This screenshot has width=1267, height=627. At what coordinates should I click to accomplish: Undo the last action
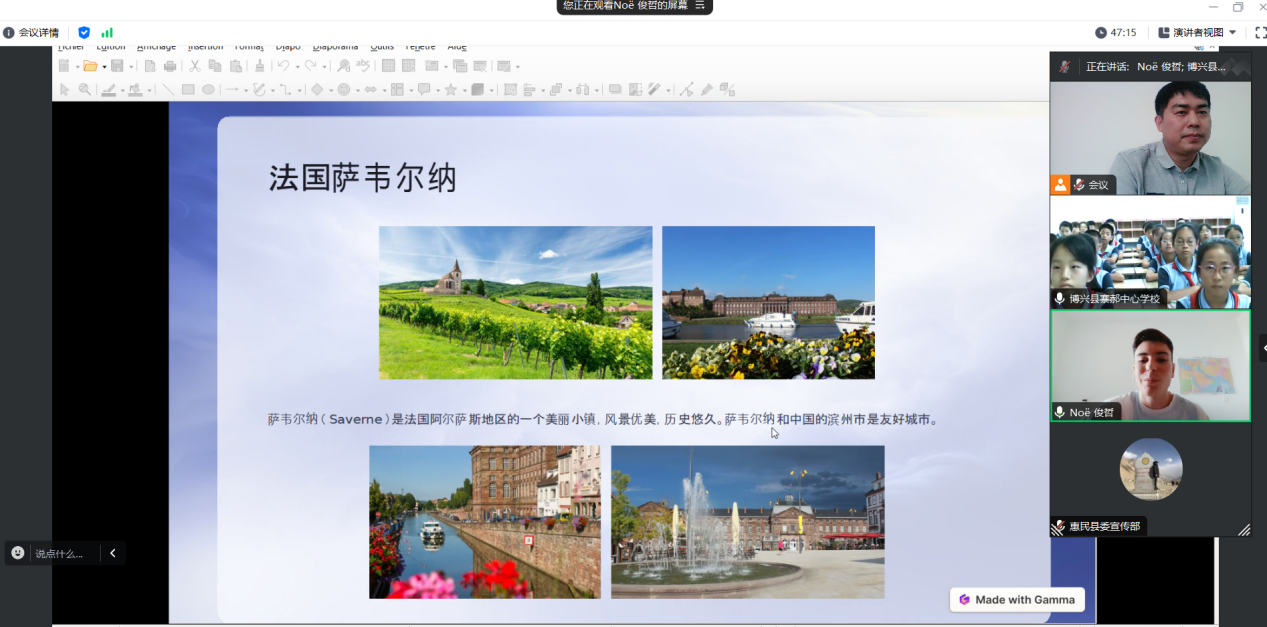coord(283,66)
